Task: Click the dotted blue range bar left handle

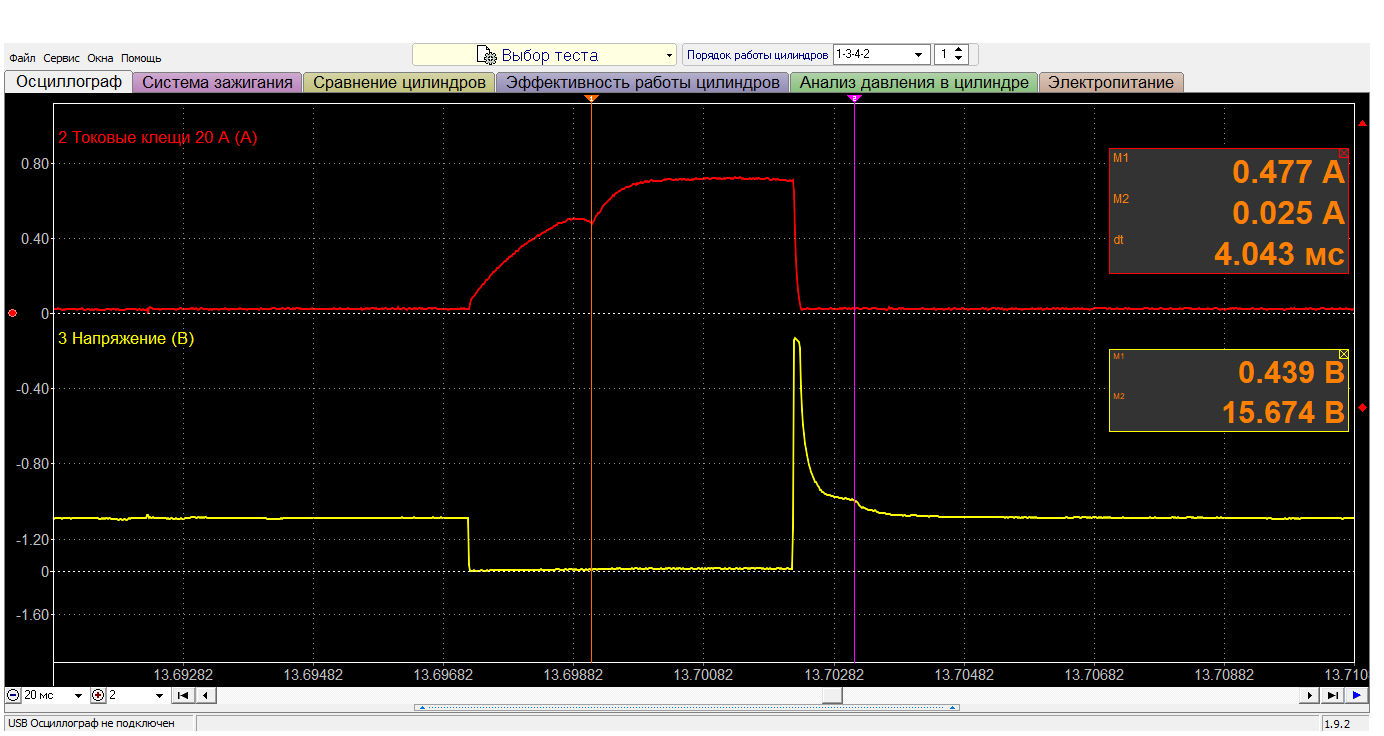Action: pos(421,707)
